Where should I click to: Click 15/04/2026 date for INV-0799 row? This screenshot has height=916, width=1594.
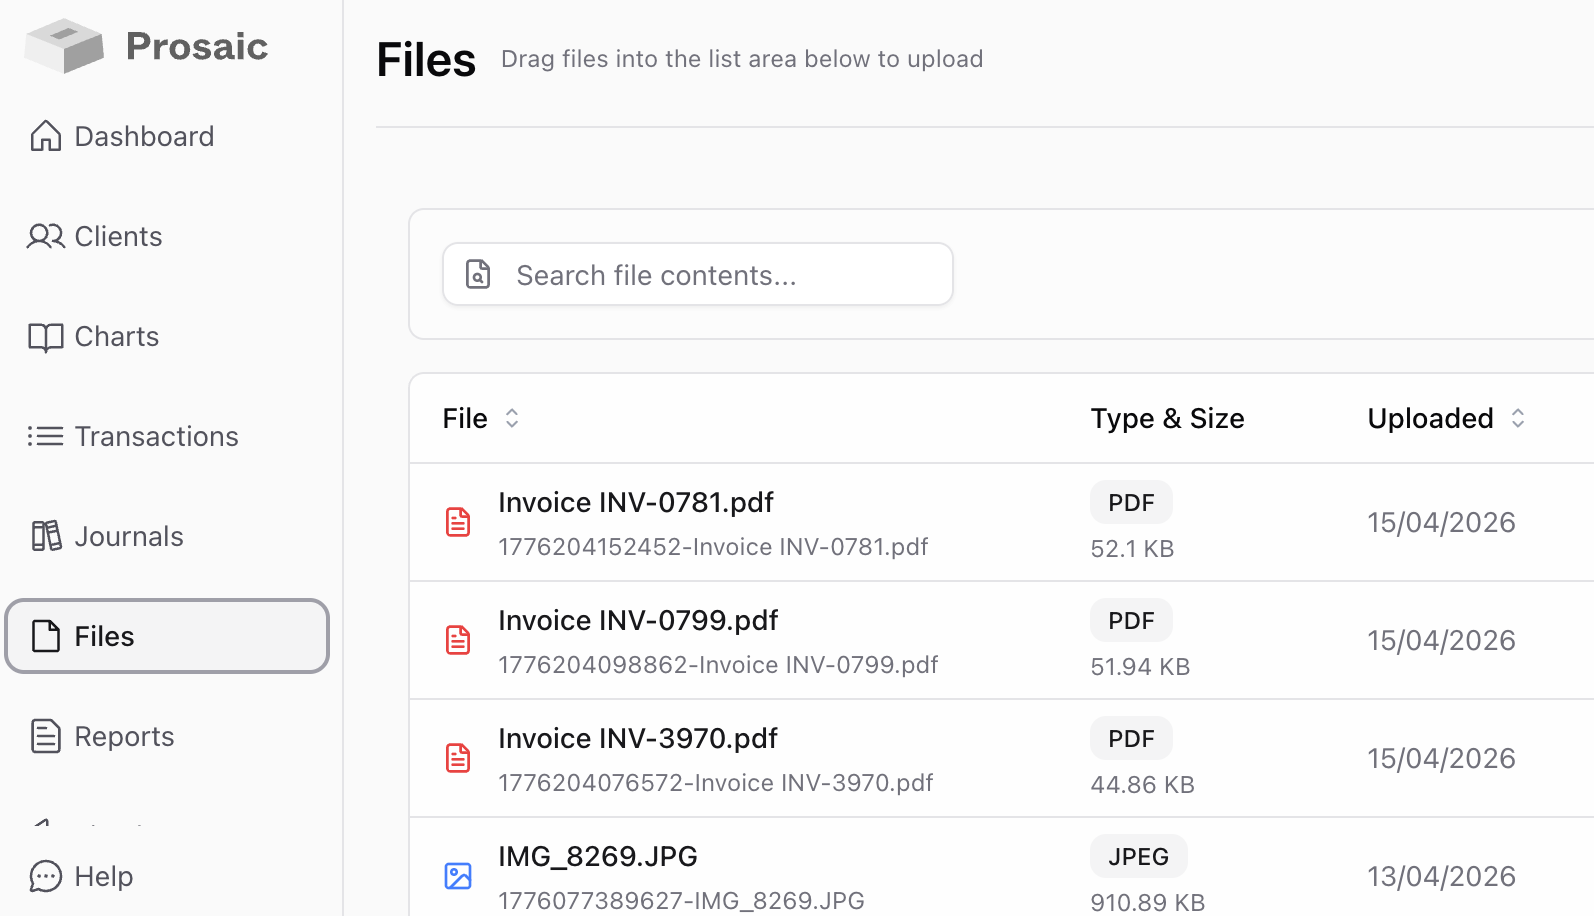[1441, 640]
